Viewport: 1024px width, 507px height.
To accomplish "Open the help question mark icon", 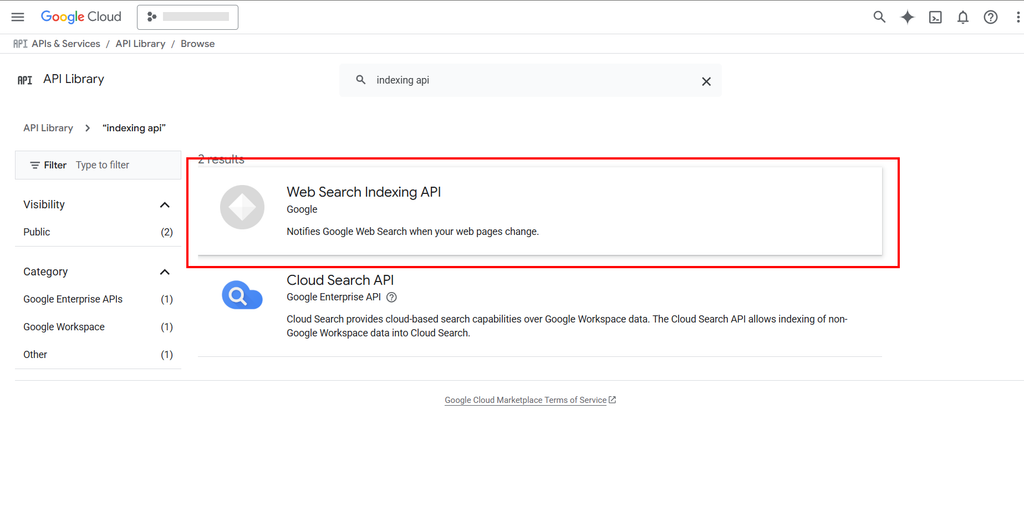I will [x=991, y=17].
